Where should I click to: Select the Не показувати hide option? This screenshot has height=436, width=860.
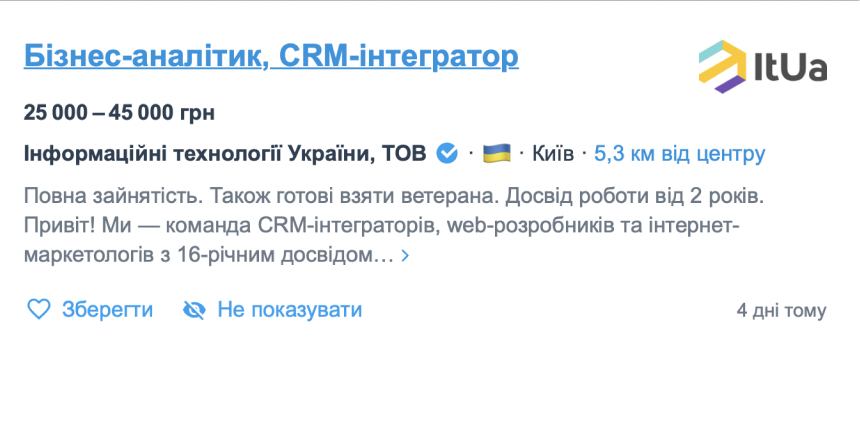tap(289, 310)
